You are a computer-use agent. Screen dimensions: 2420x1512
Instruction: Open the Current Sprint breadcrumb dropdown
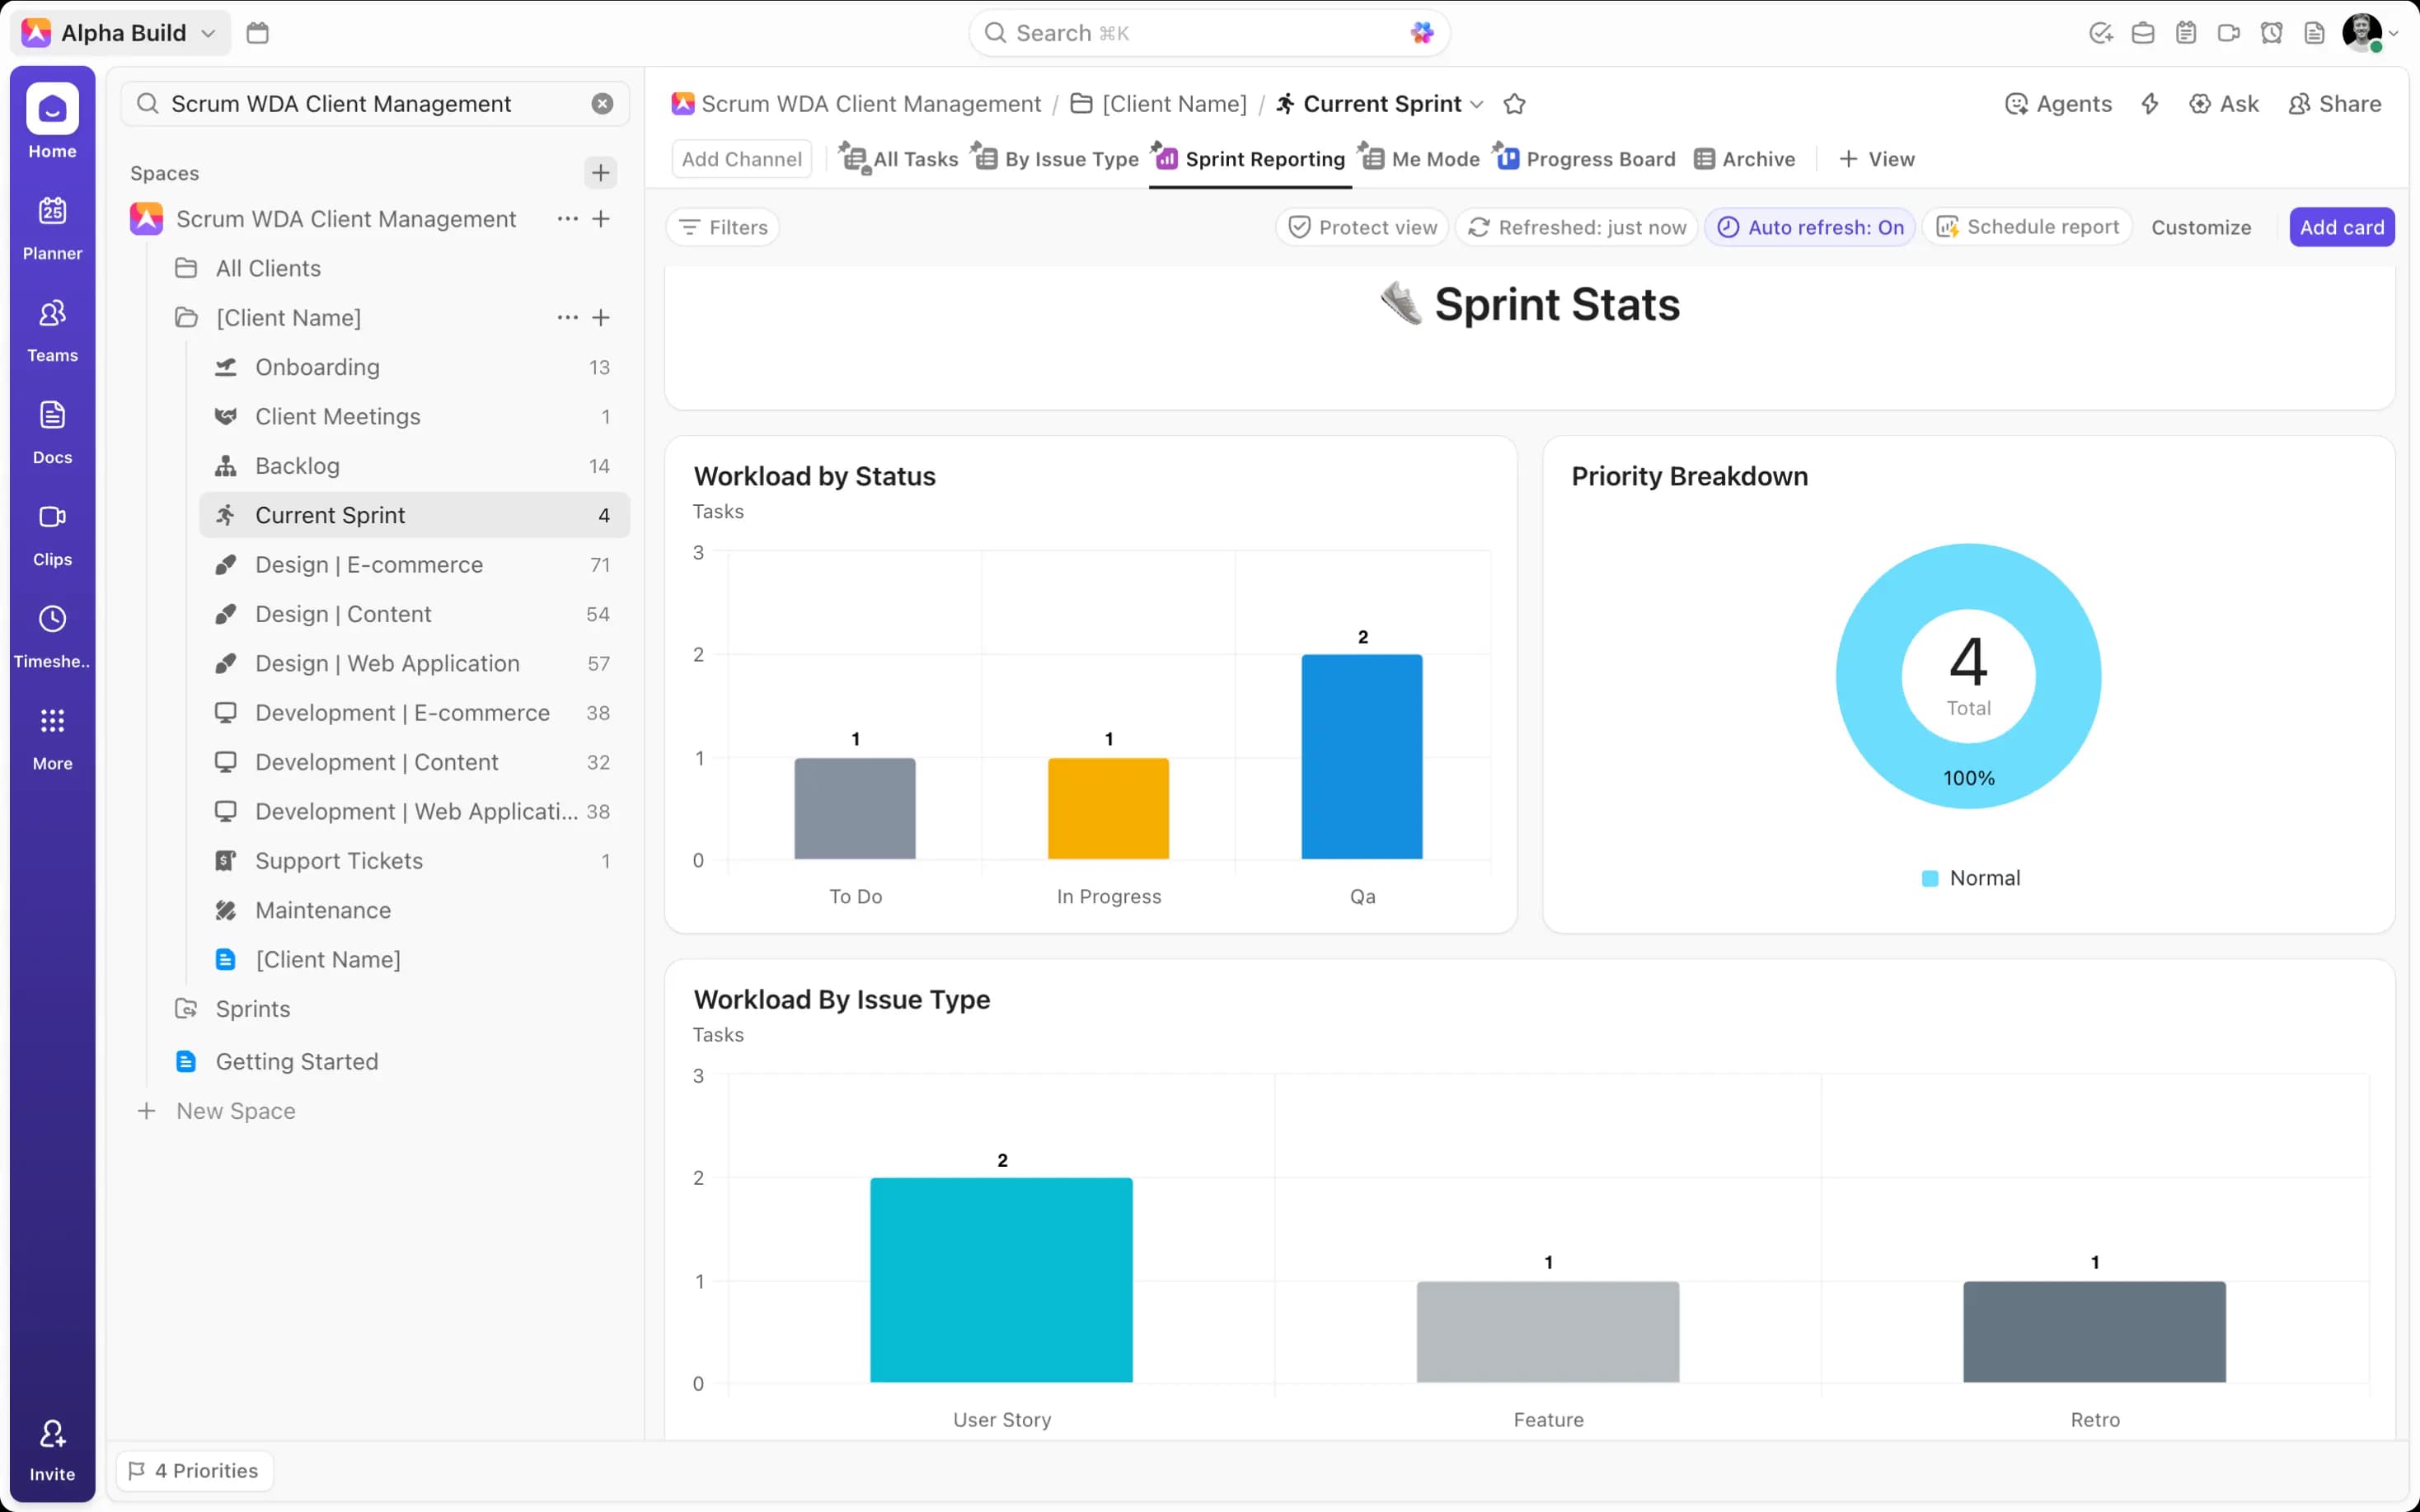[1477, 104]
